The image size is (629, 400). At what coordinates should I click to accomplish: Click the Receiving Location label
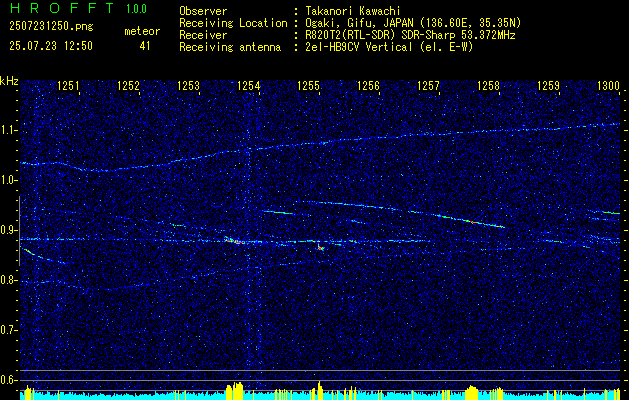click(x=233, y=23)
